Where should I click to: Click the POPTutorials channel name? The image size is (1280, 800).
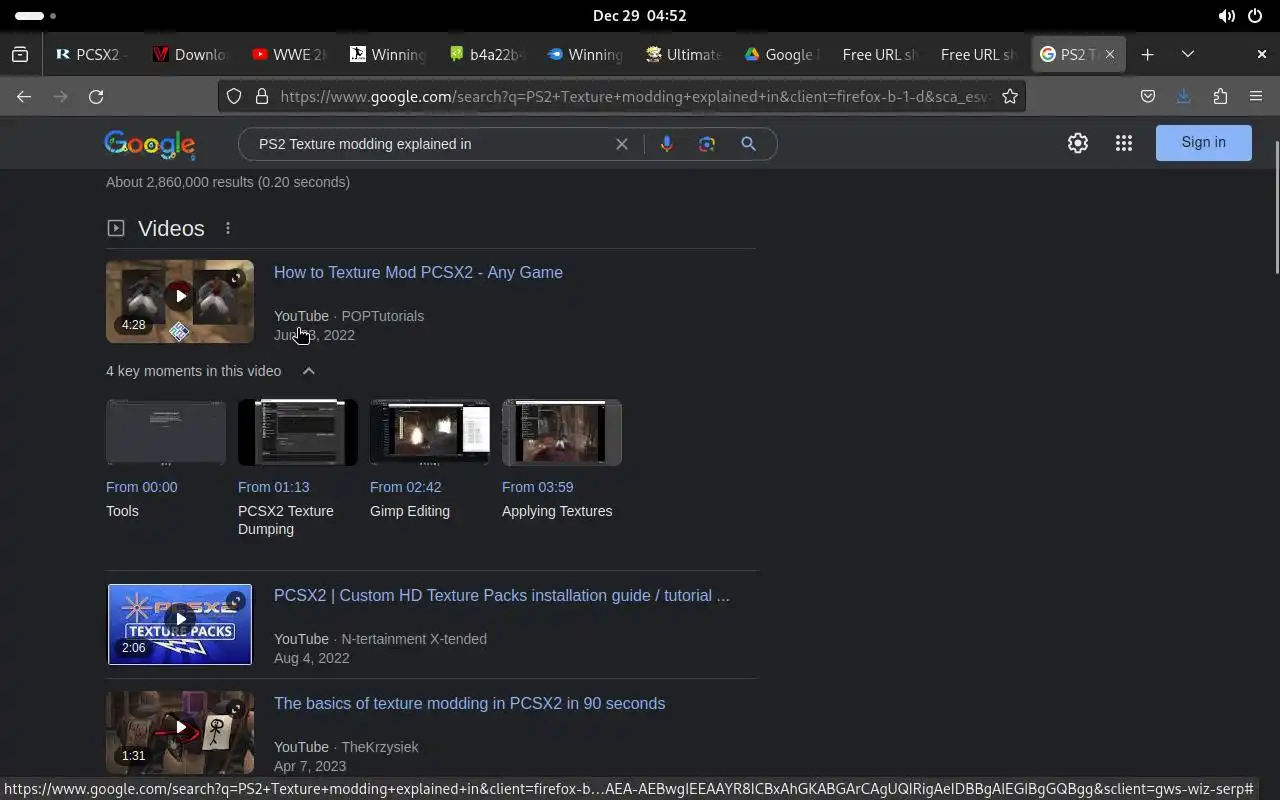pyautogui.click(x=382, y=316)
